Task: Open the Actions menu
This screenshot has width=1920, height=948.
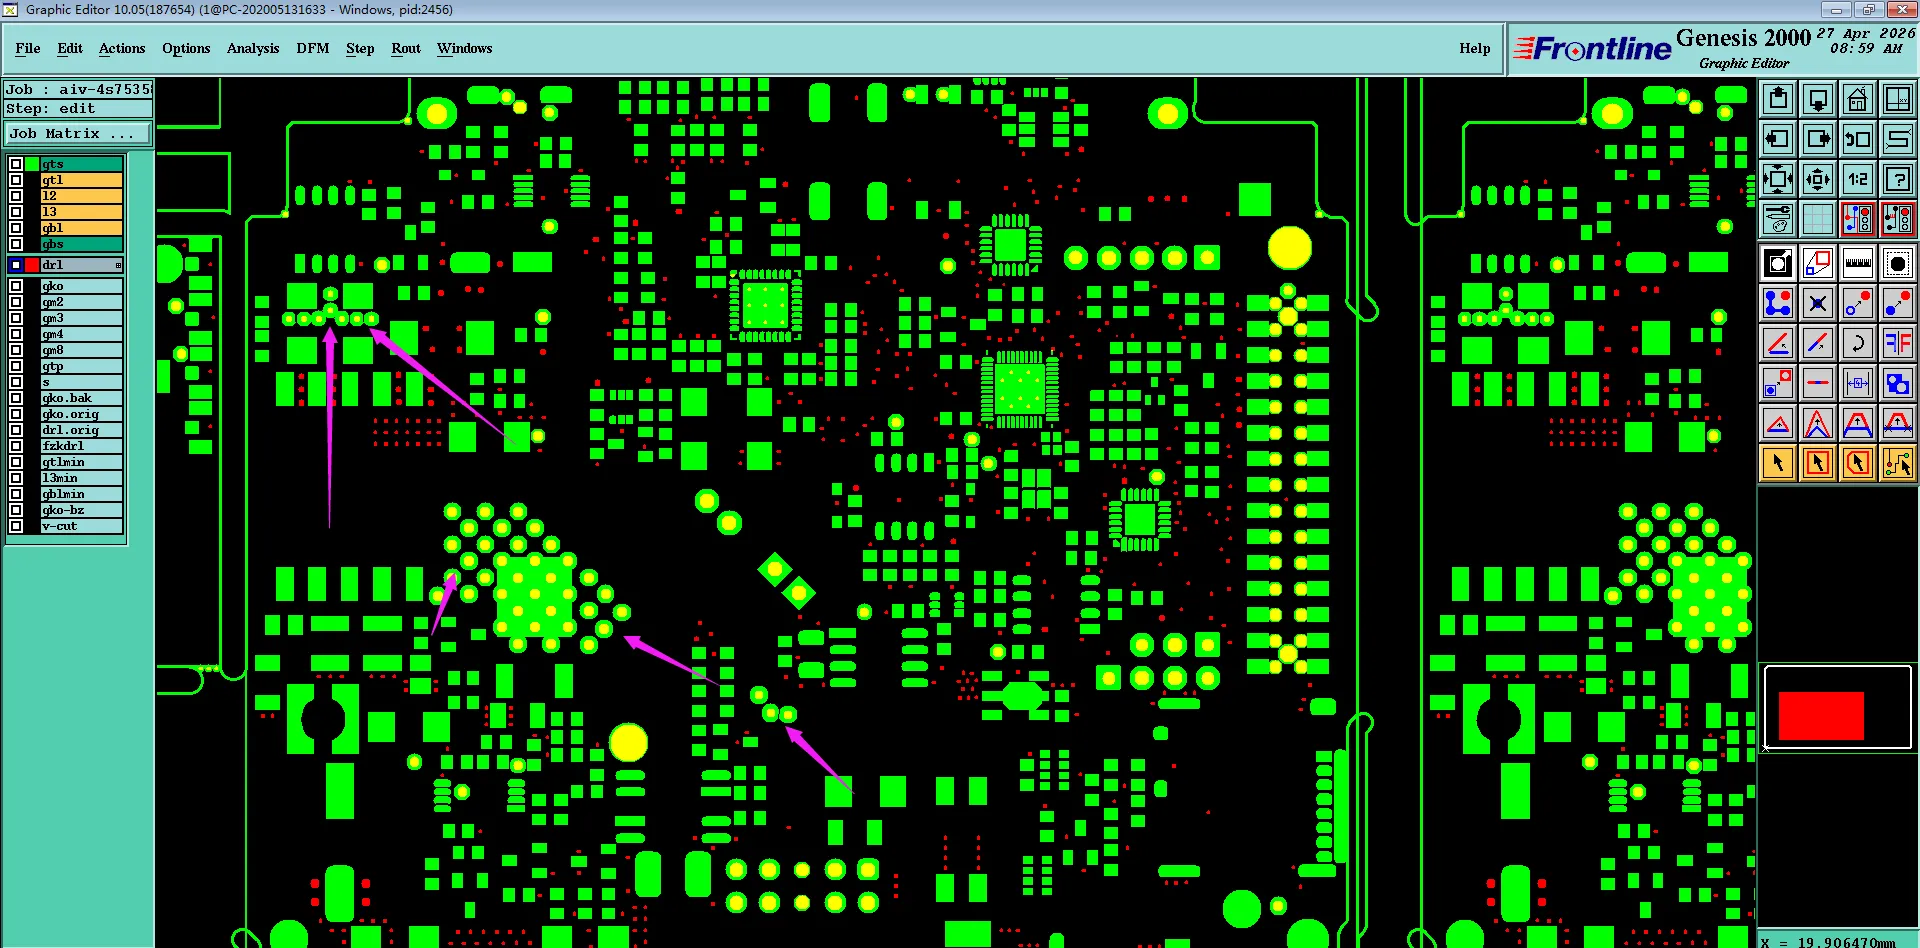Action: [122, 48]
